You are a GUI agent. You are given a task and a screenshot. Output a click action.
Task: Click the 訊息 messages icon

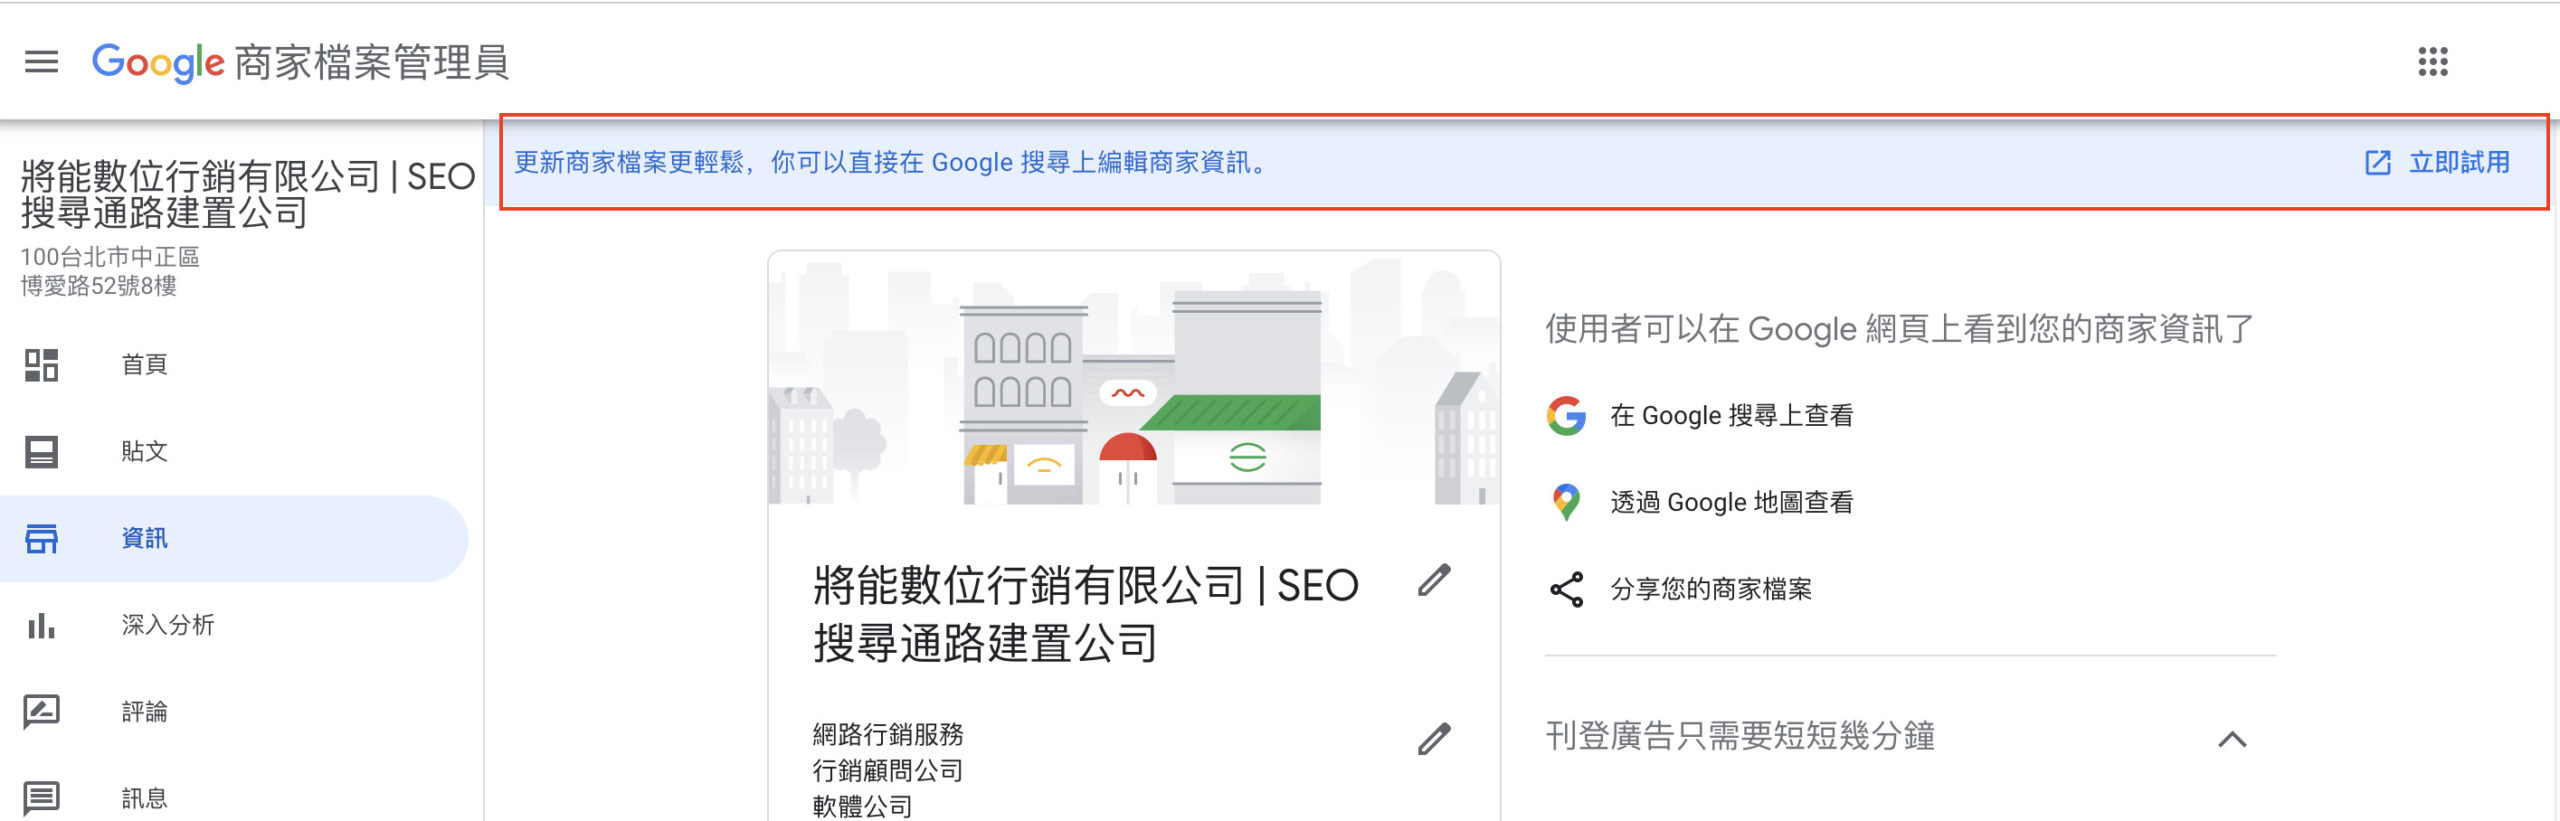[41, 798]
